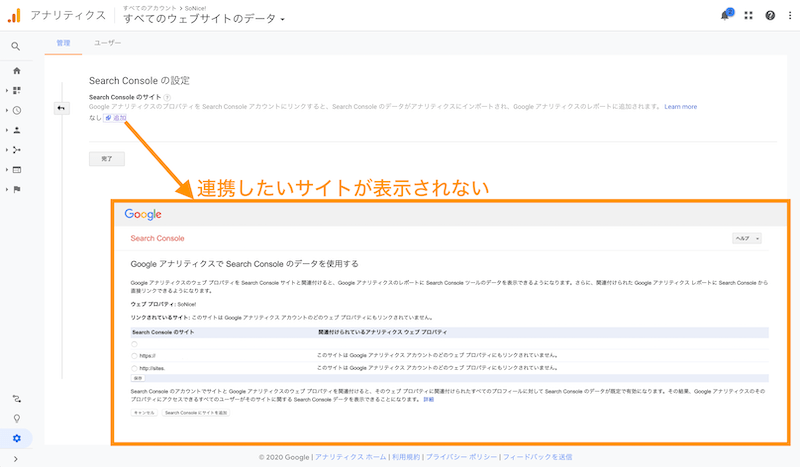Open アナリティクス ホーム footer link

click(351, 457)
